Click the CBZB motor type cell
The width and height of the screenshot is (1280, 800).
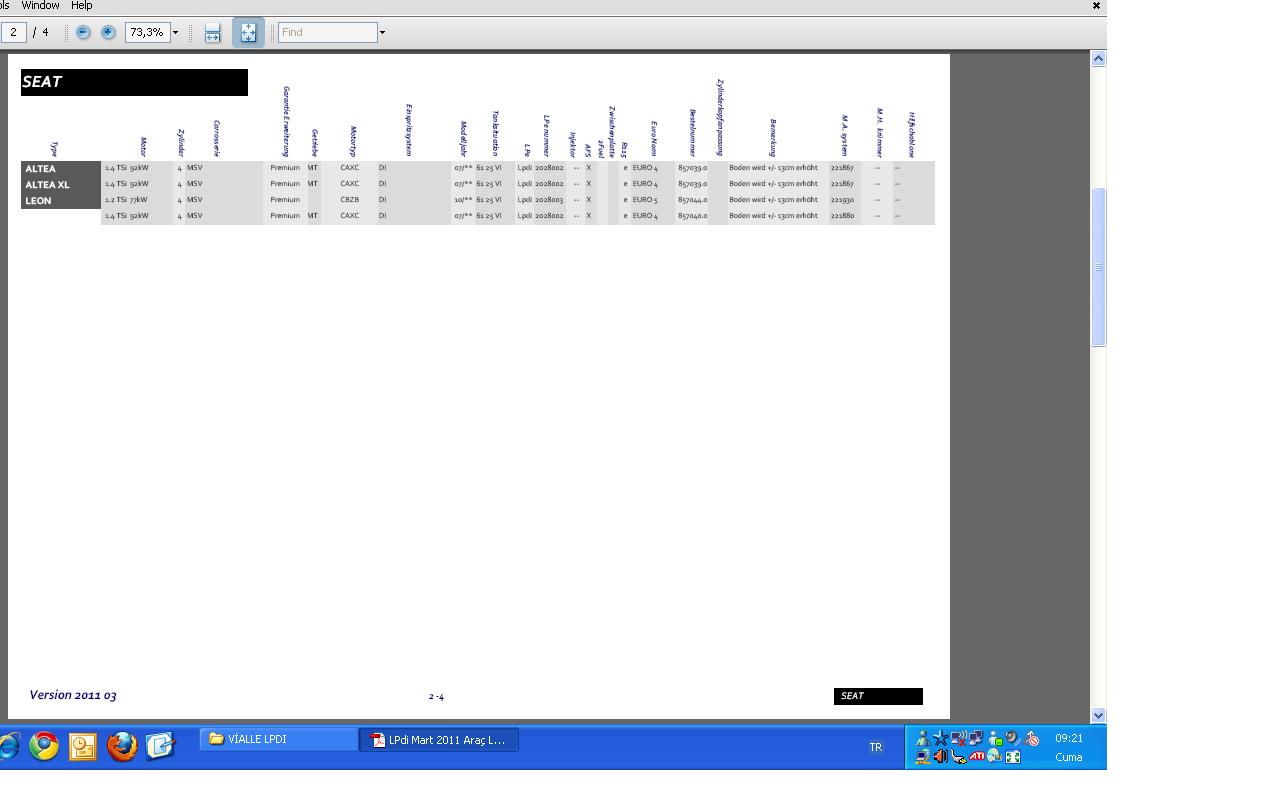tap(349, 200)
